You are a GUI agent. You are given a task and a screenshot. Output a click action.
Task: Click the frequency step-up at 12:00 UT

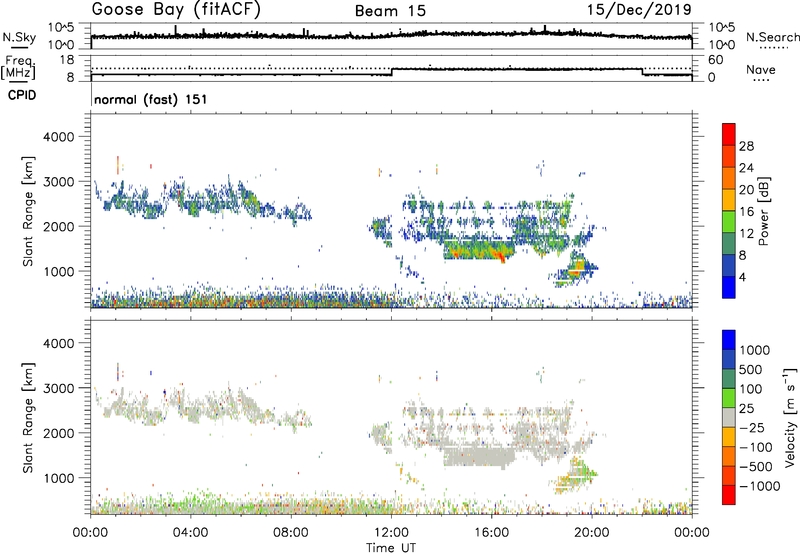click(392, 72)
